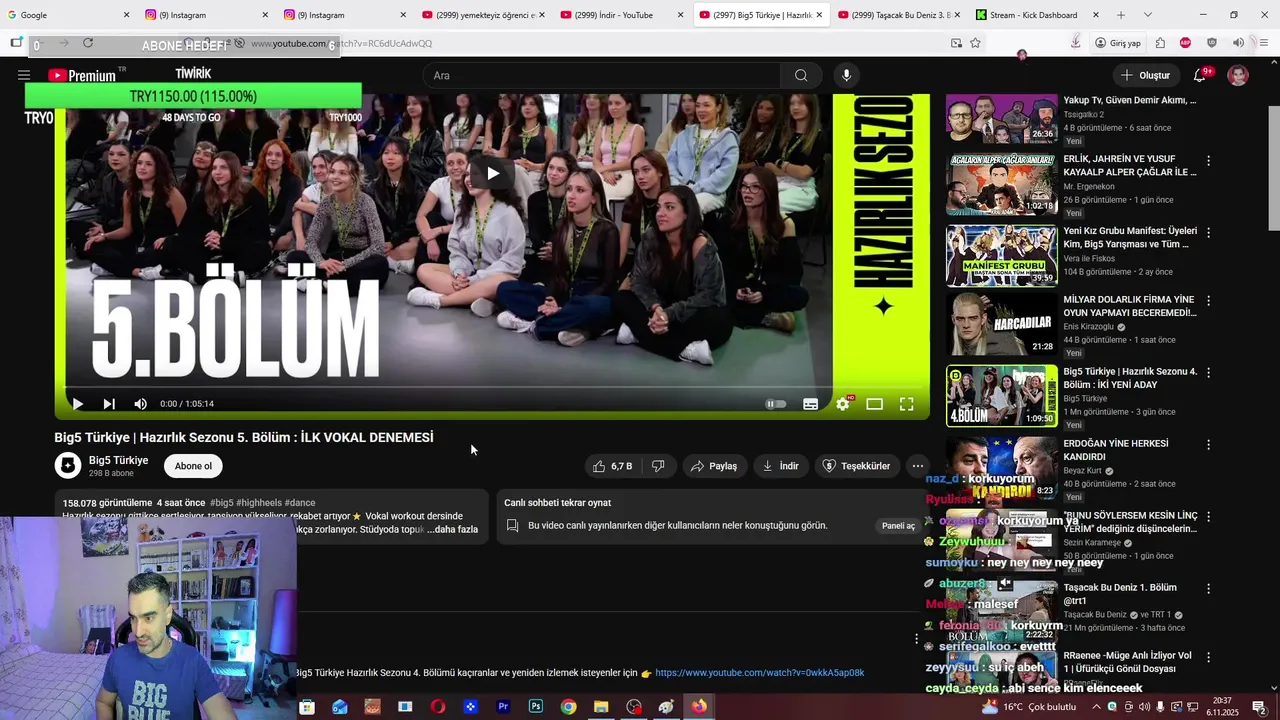Open the menu for ERLİK, JAHREİN video
This screenshot has width=1280, height=720.
click(1208, 161)
